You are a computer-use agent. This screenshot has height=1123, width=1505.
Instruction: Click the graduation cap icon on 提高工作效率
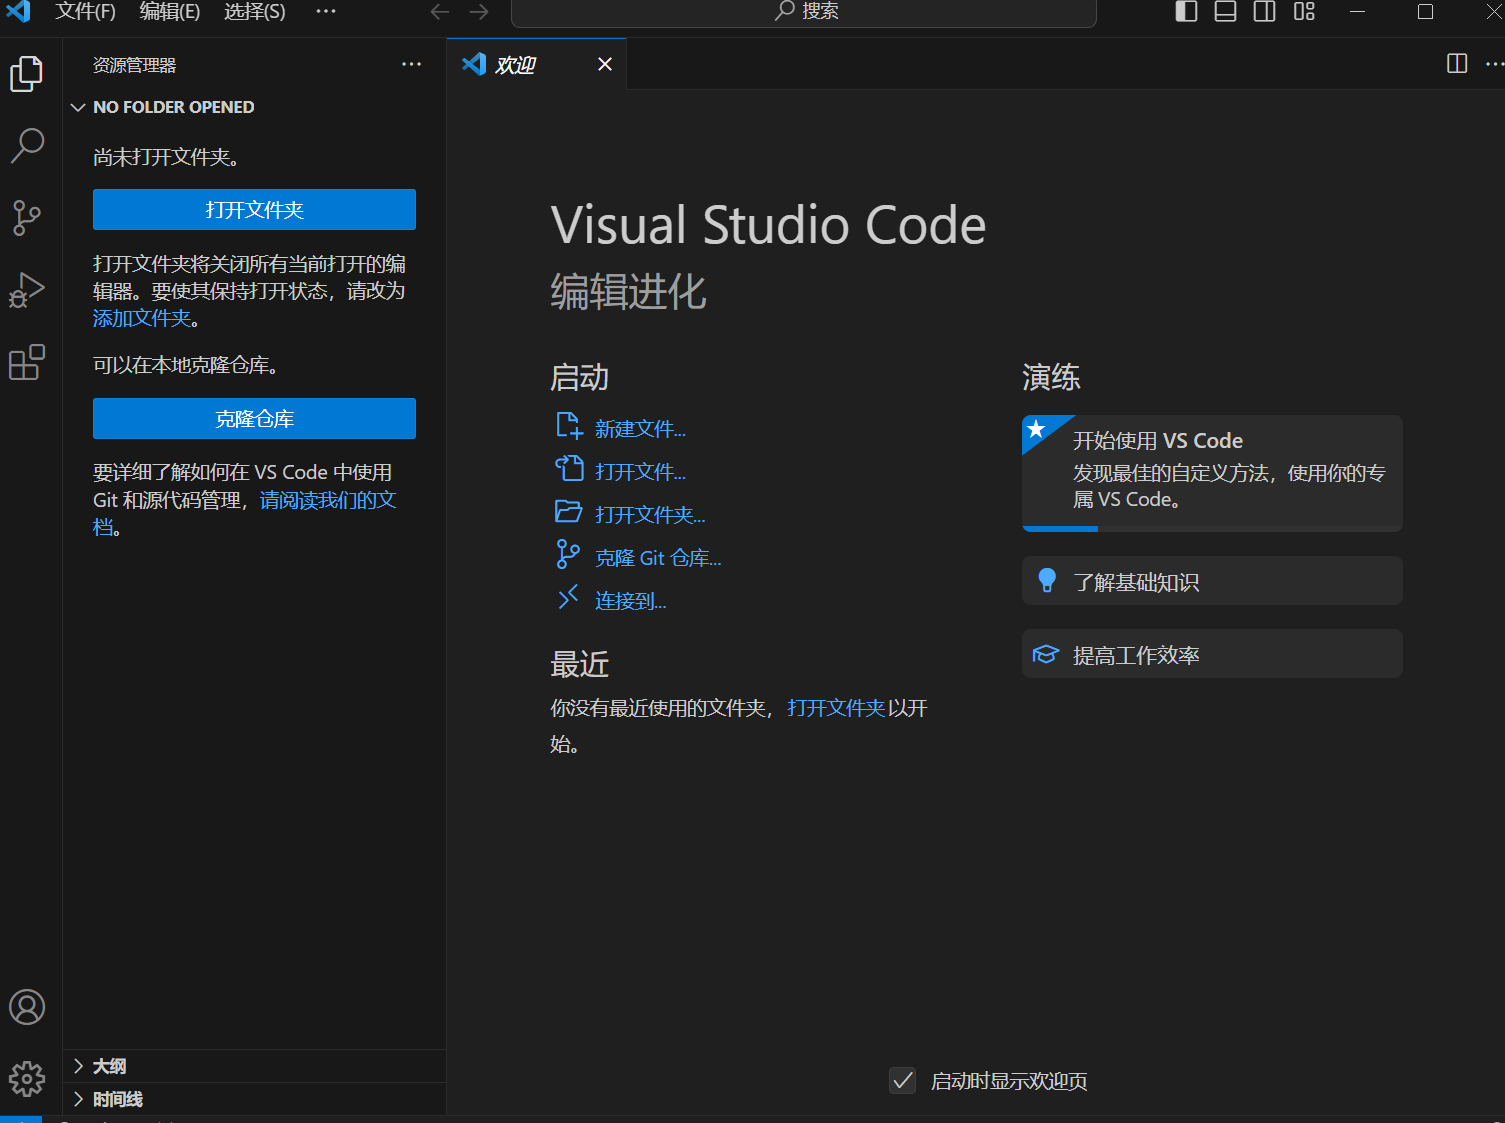point(1046,654)
